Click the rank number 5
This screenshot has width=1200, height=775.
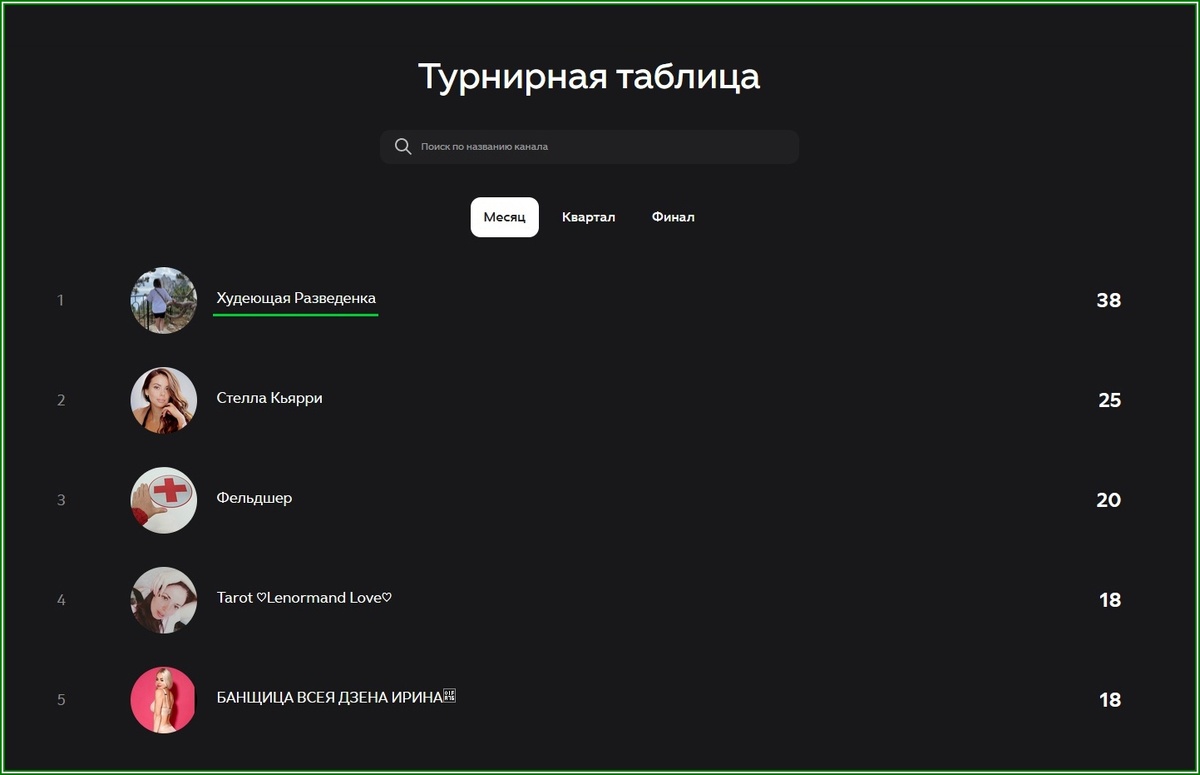click(60, 700)
